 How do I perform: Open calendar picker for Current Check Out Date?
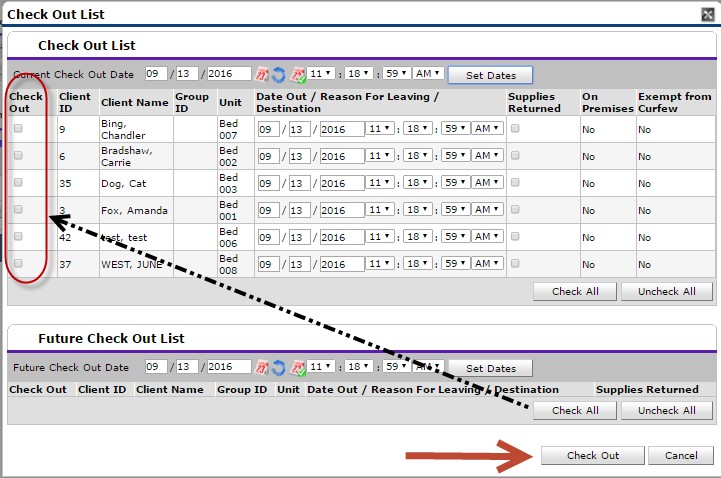click(262, 74)
